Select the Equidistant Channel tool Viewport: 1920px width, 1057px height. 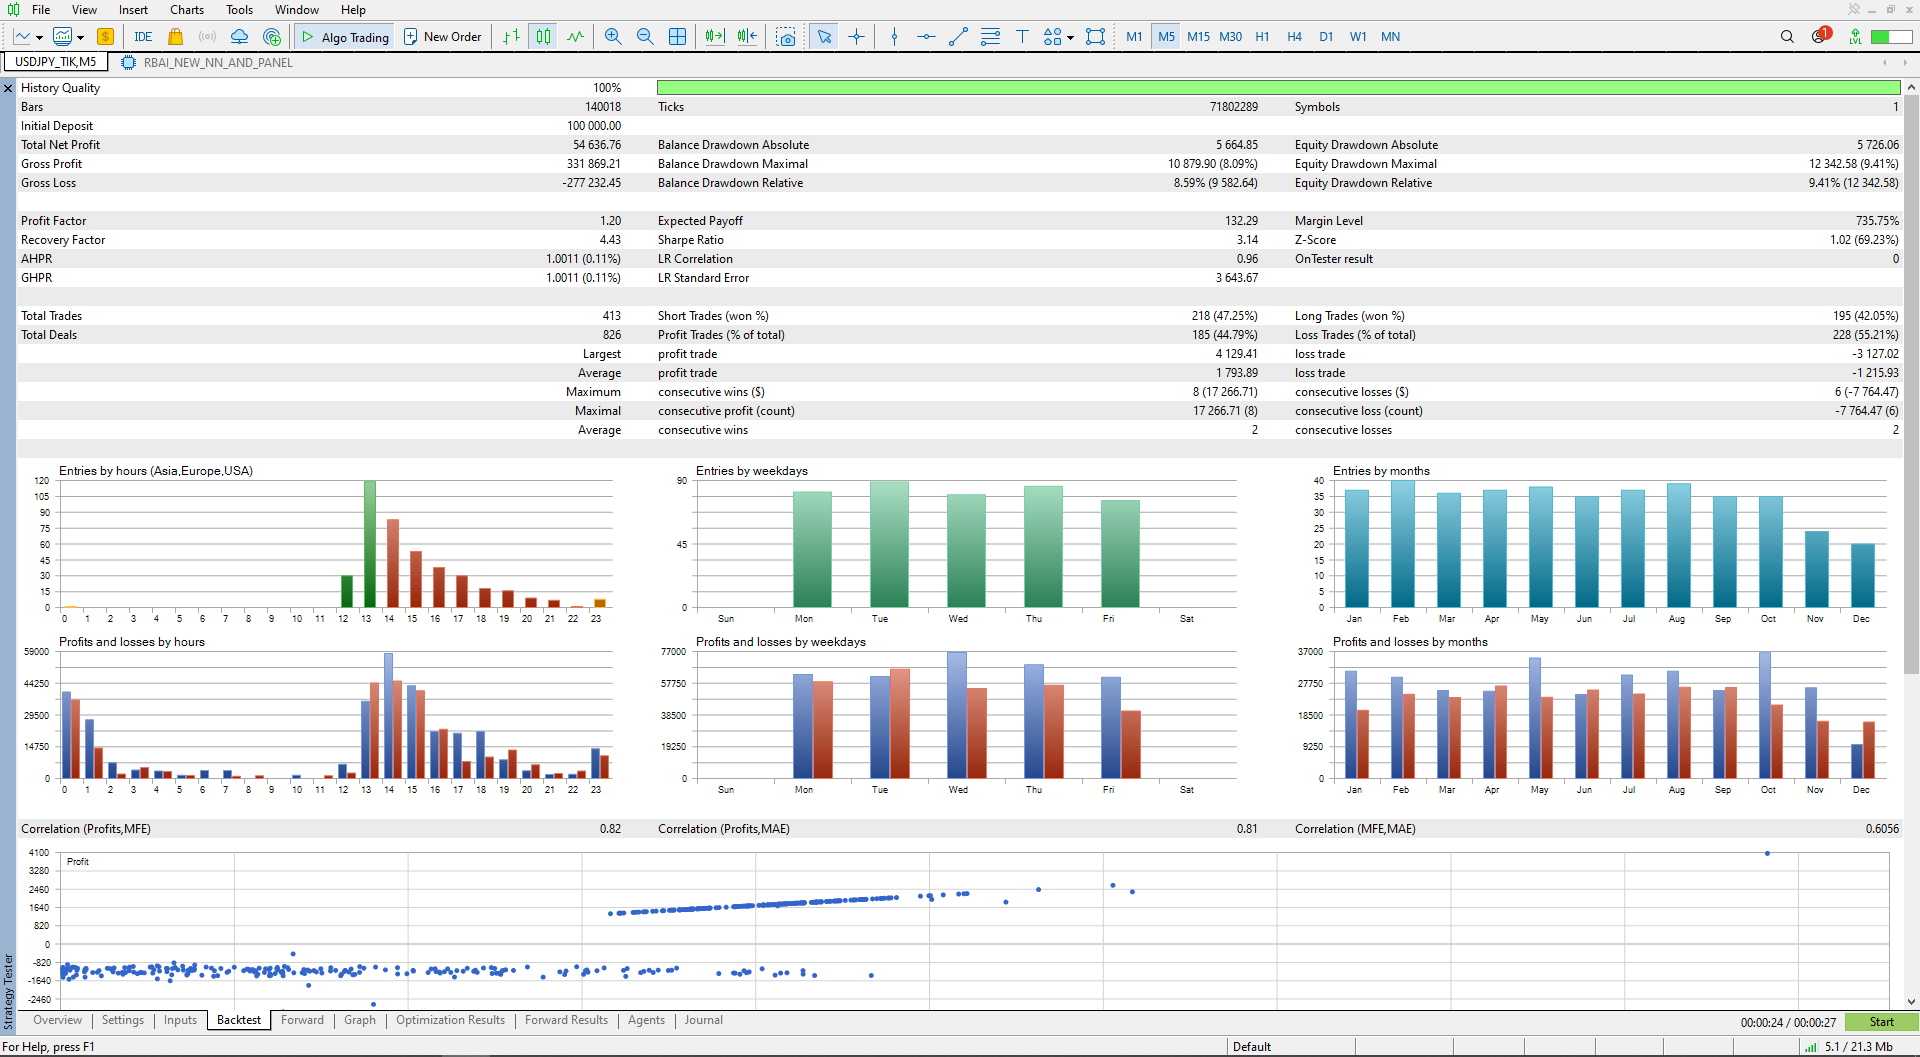pos(990,37)
